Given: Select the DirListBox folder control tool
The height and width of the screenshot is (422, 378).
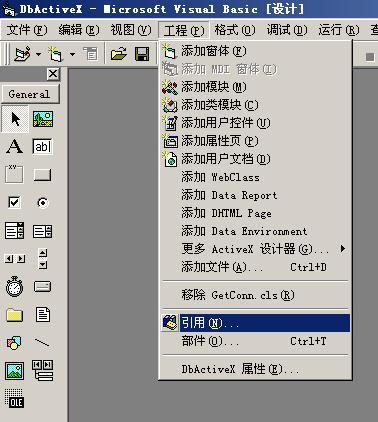Looking at the screenshot, I should (x=14, y=315).
